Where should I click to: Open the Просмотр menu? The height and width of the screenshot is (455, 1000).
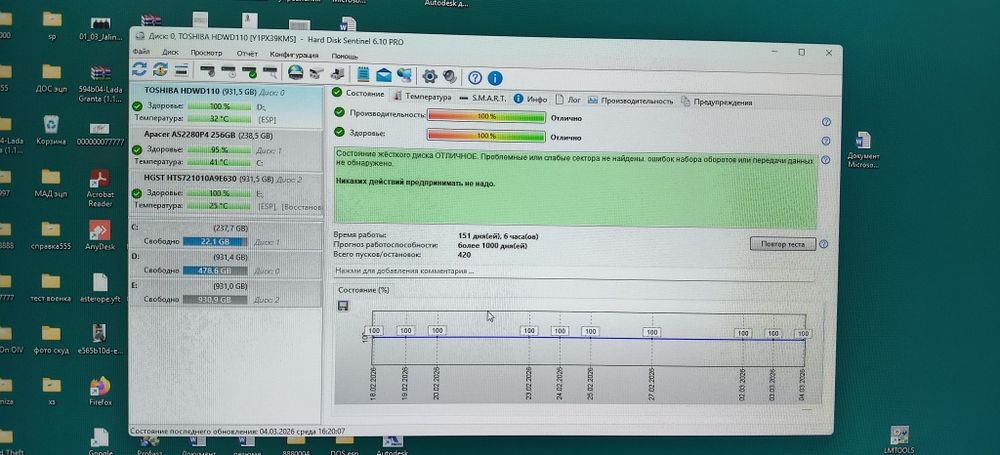(206, 53)
